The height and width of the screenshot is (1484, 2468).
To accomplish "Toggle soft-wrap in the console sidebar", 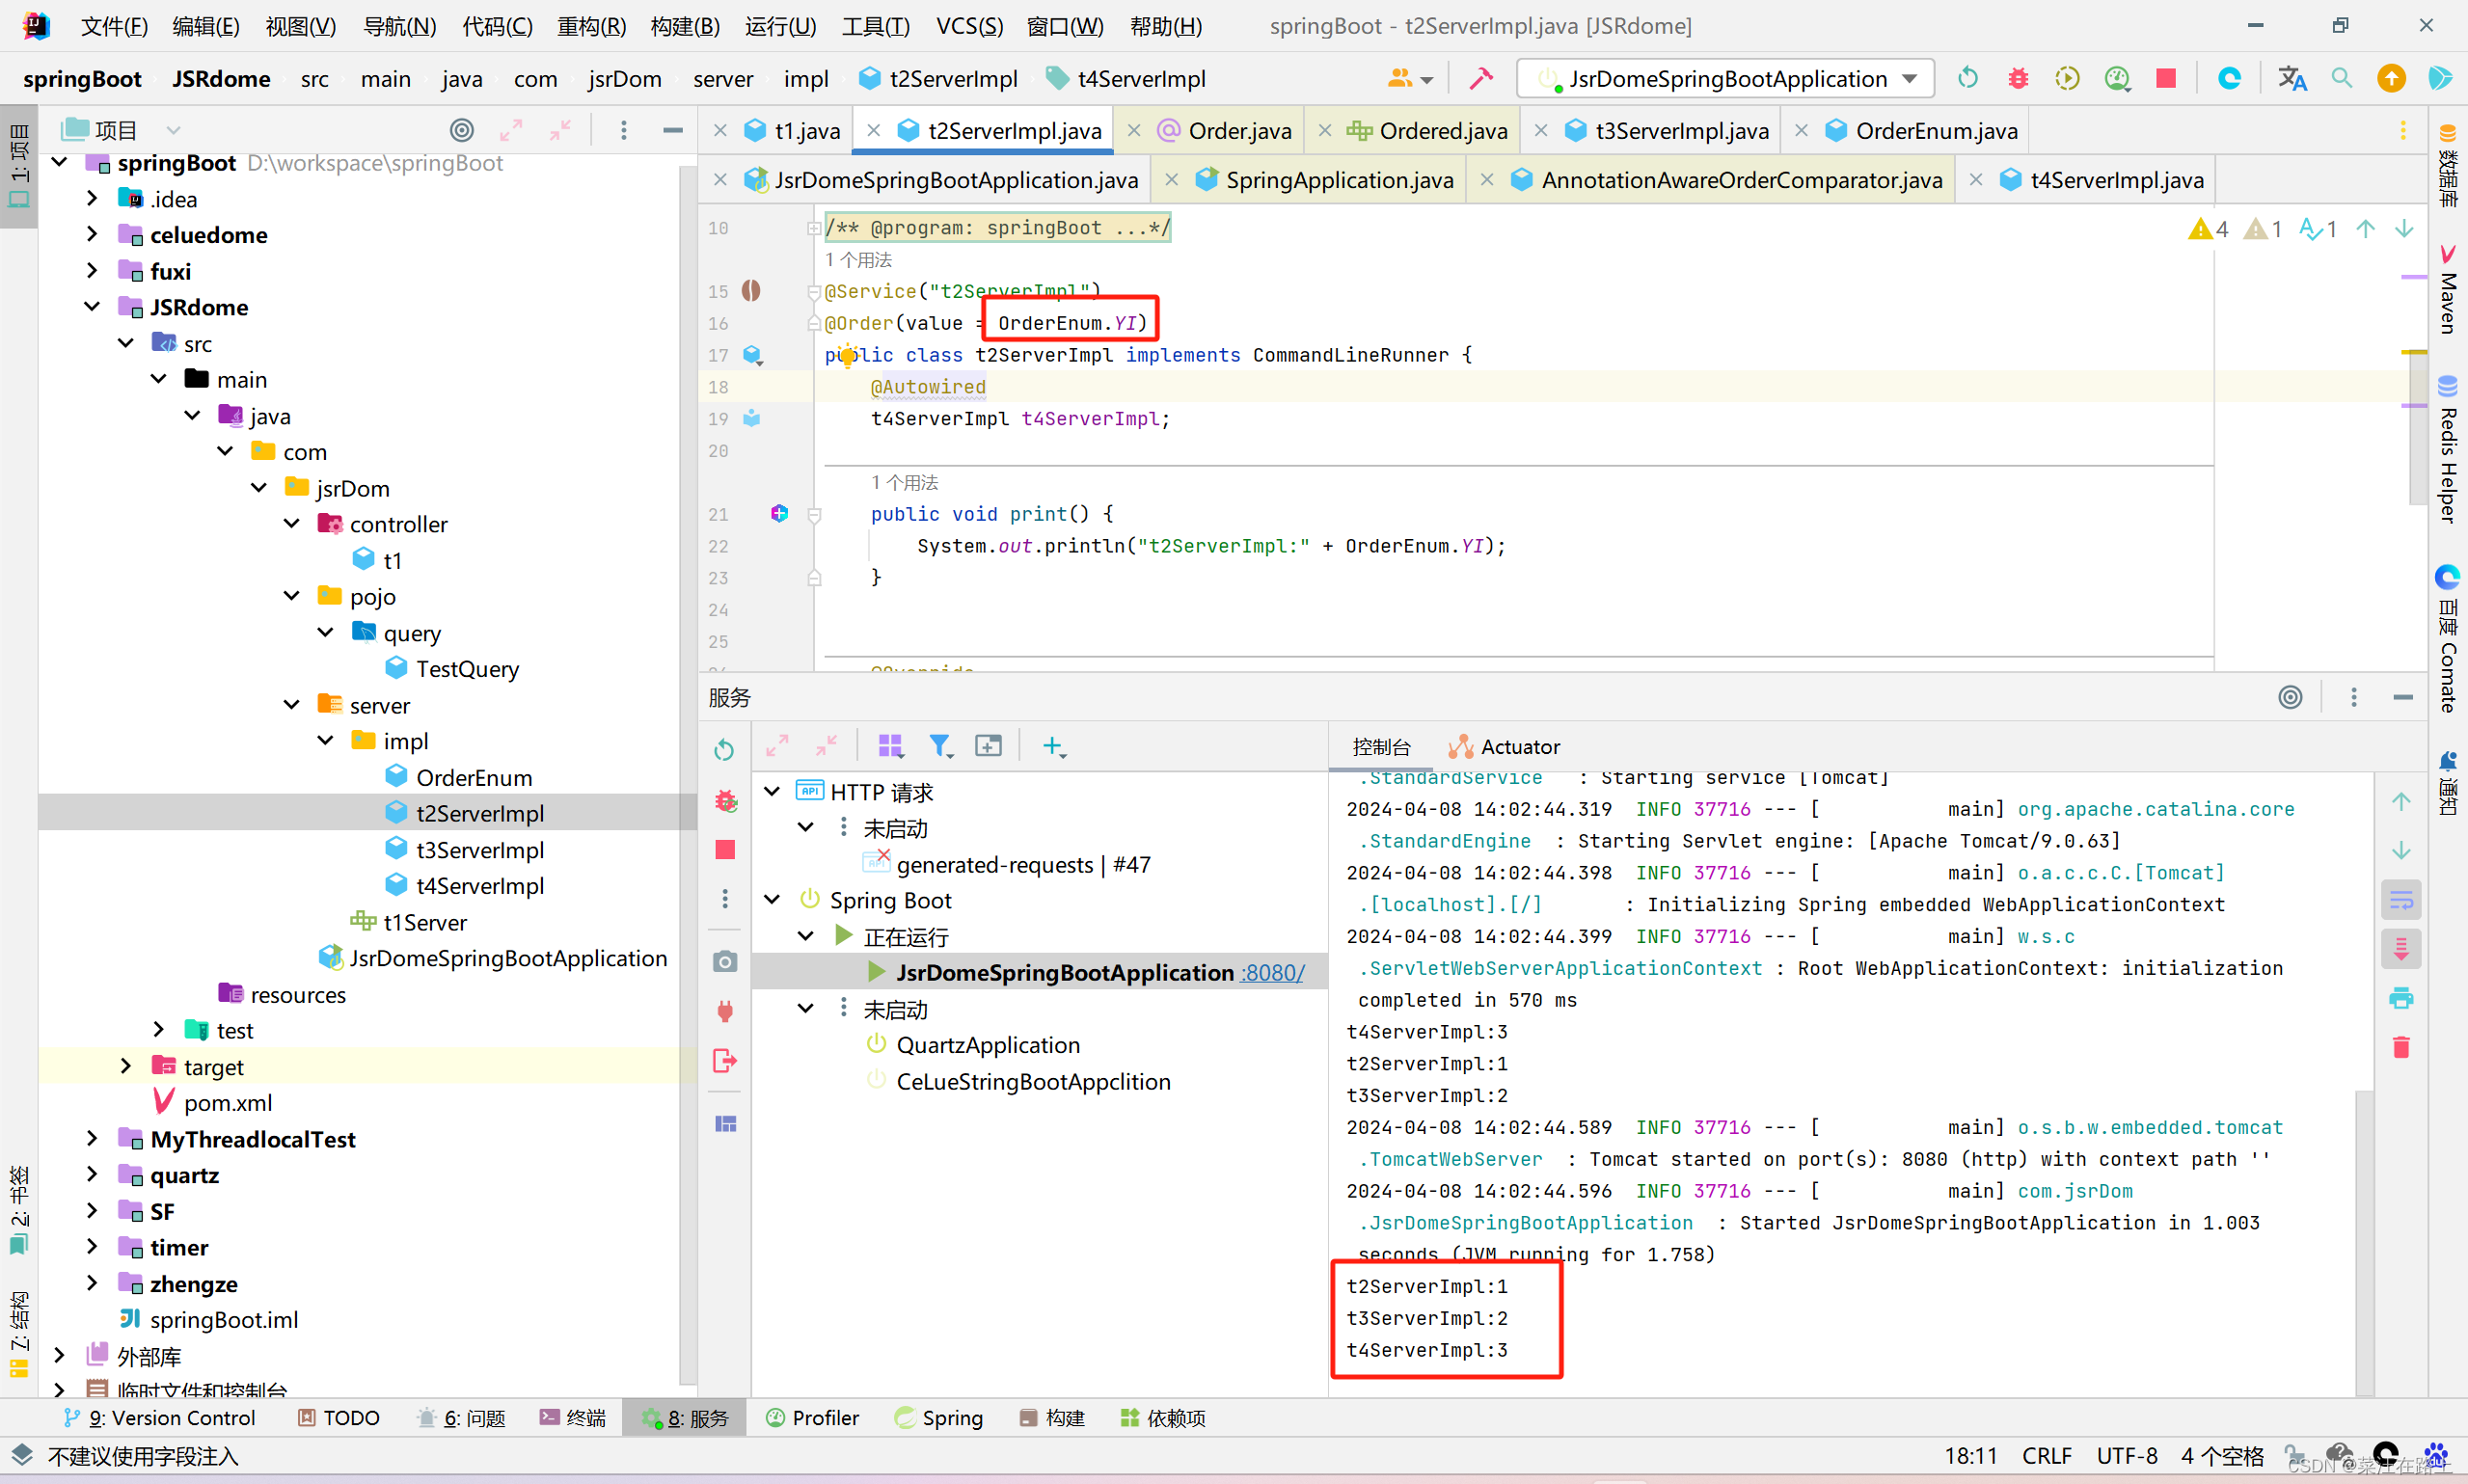I will [2401, 900].
